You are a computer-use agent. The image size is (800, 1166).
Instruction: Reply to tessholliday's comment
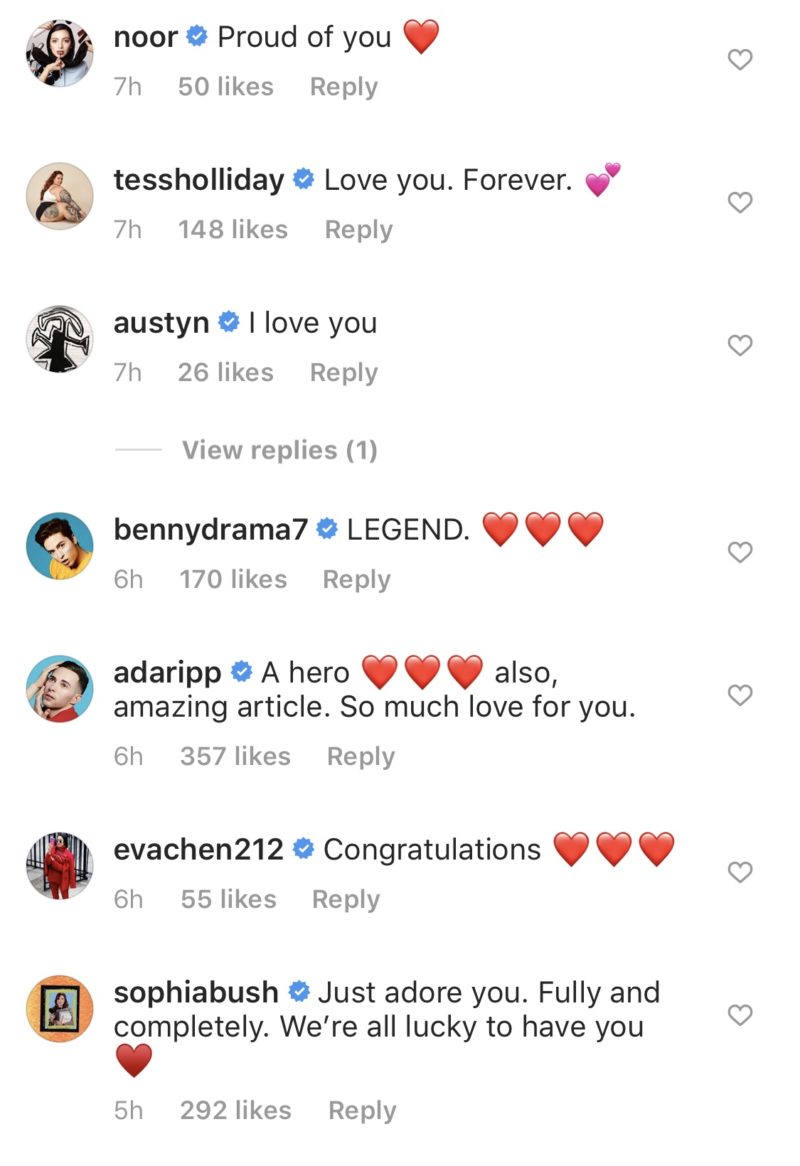click(358, 230)
